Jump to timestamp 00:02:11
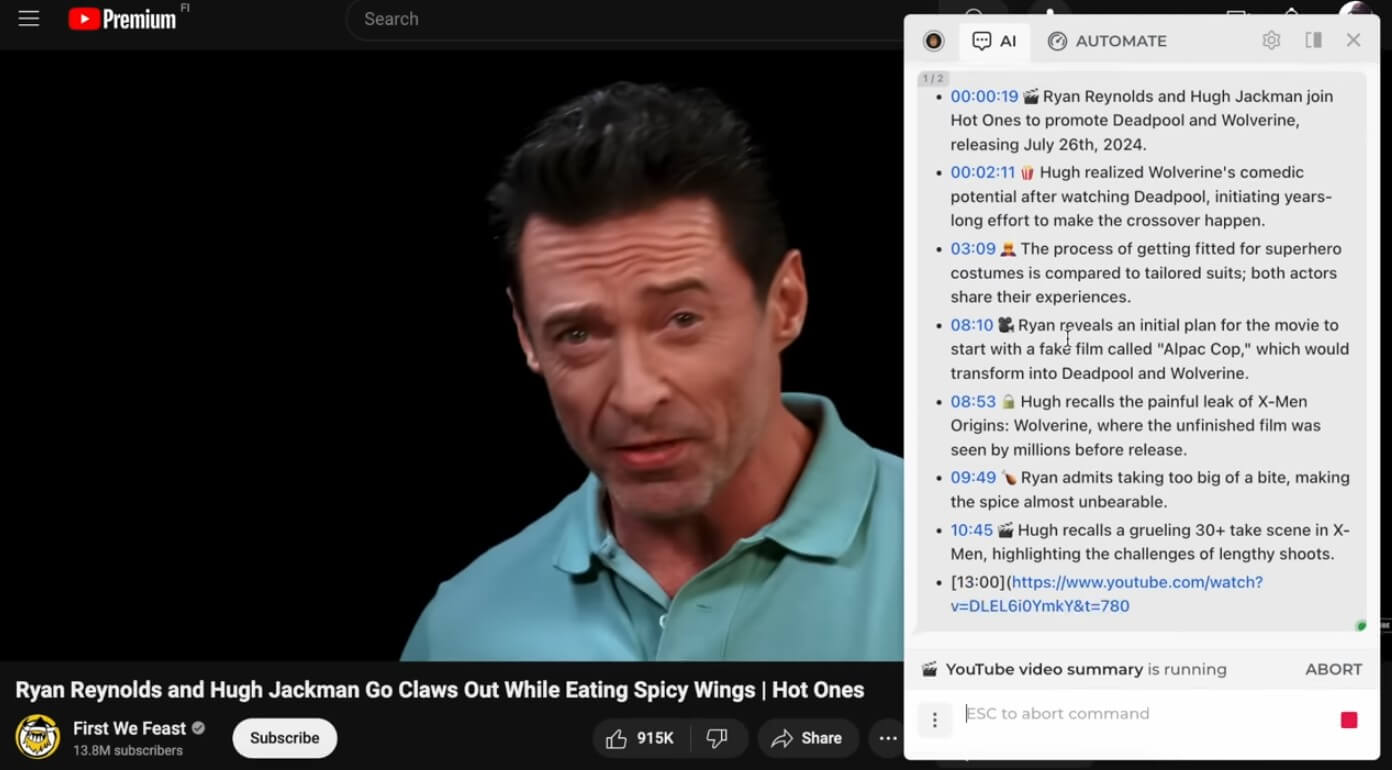The height and width of the screenshot is (770, 1392). point(983,172)
